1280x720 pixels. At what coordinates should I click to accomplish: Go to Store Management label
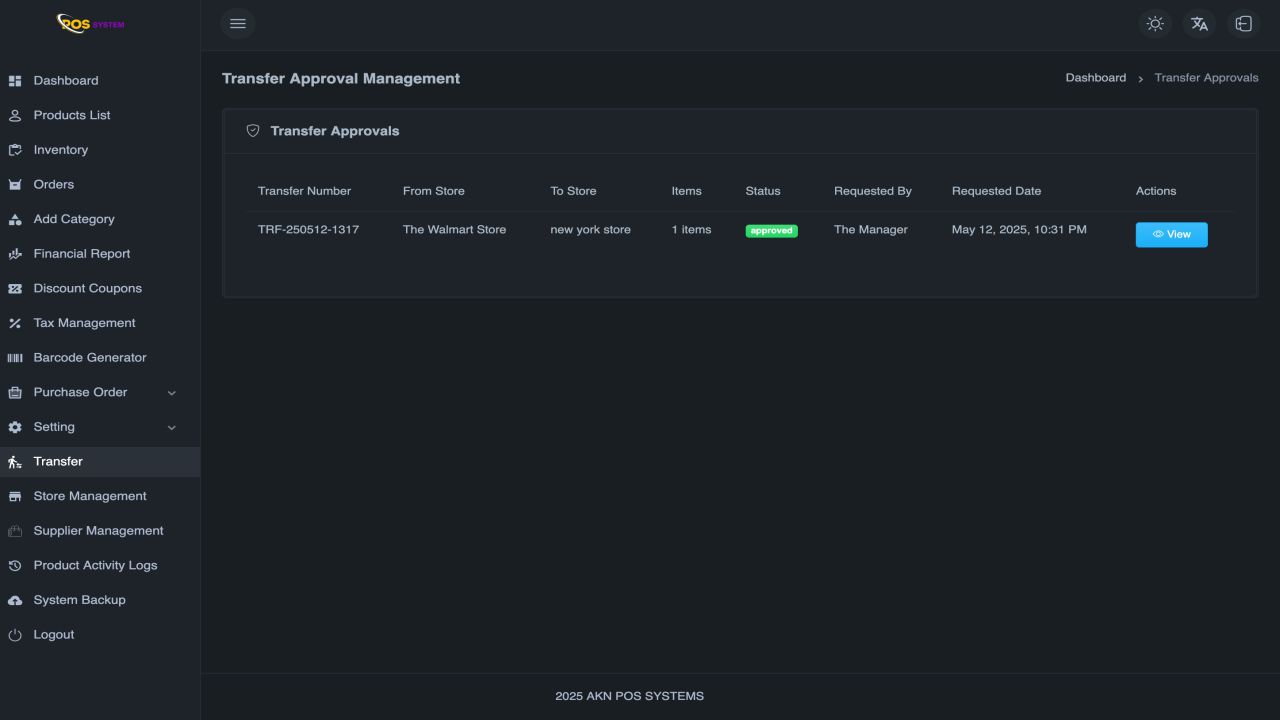pyautogui.click(x=90, y=496)
